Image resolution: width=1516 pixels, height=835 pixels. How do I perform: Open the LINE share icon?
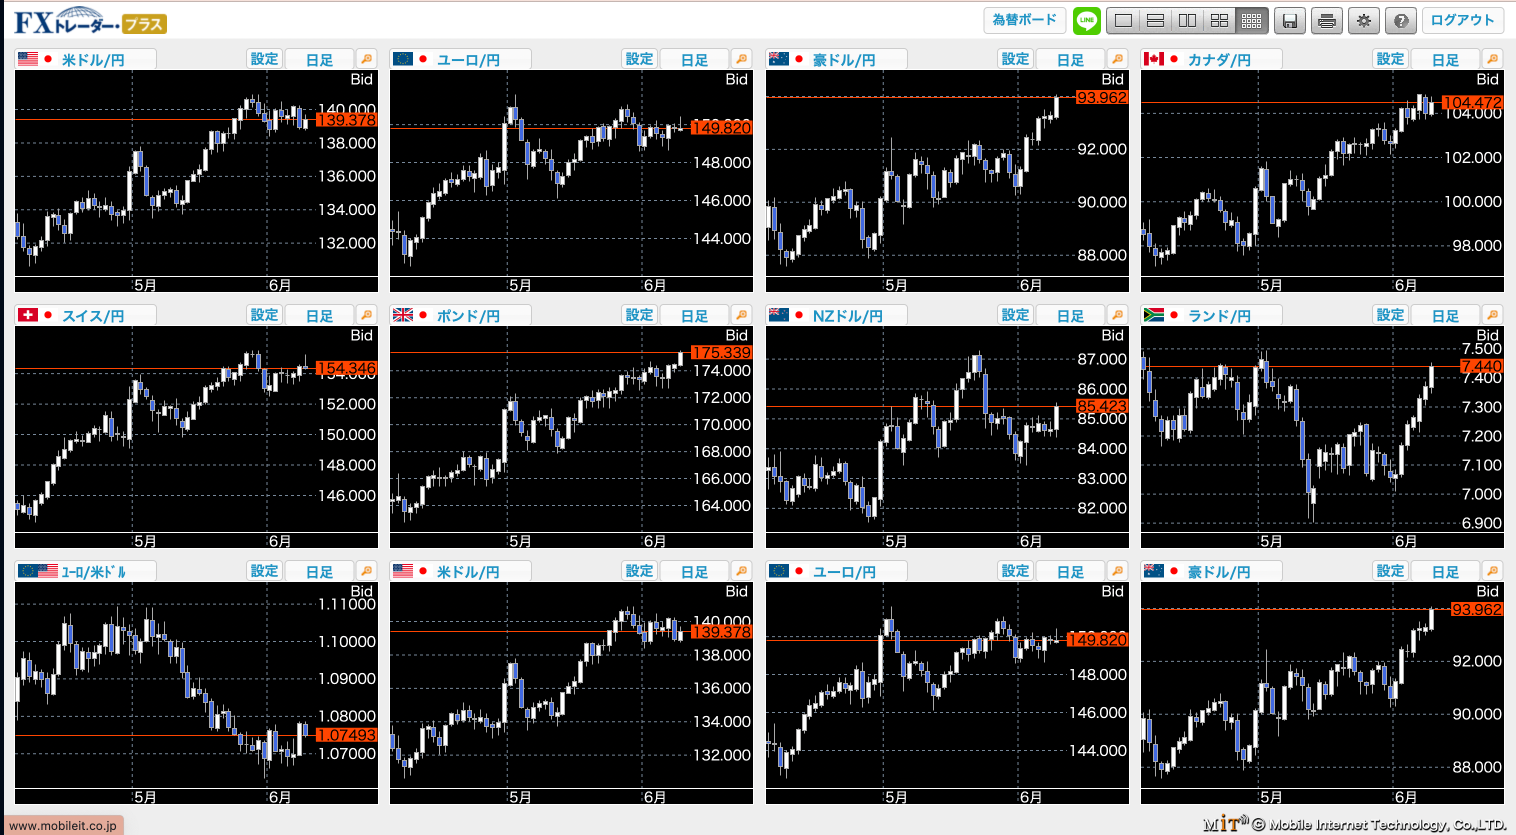pyautogui.click(x=1086, y=20)
